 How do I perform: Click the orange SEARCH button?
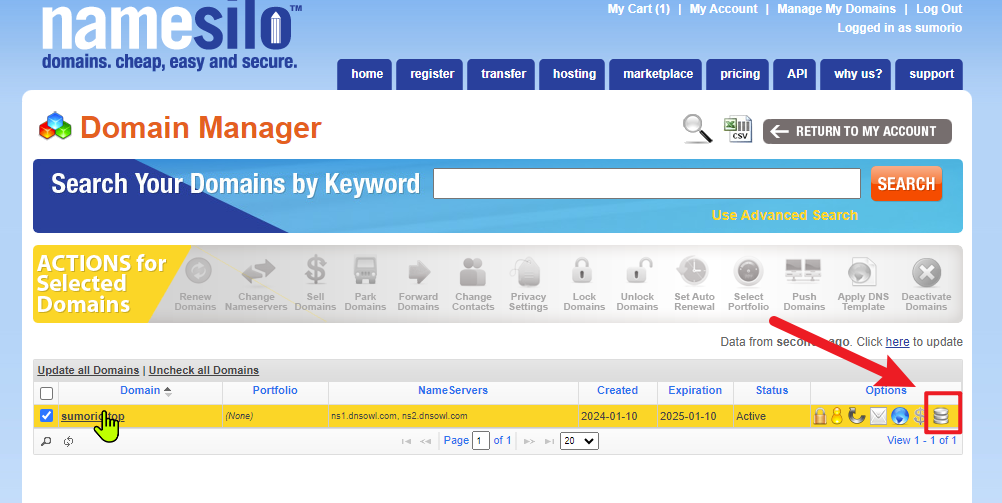[x=906, y=184]
